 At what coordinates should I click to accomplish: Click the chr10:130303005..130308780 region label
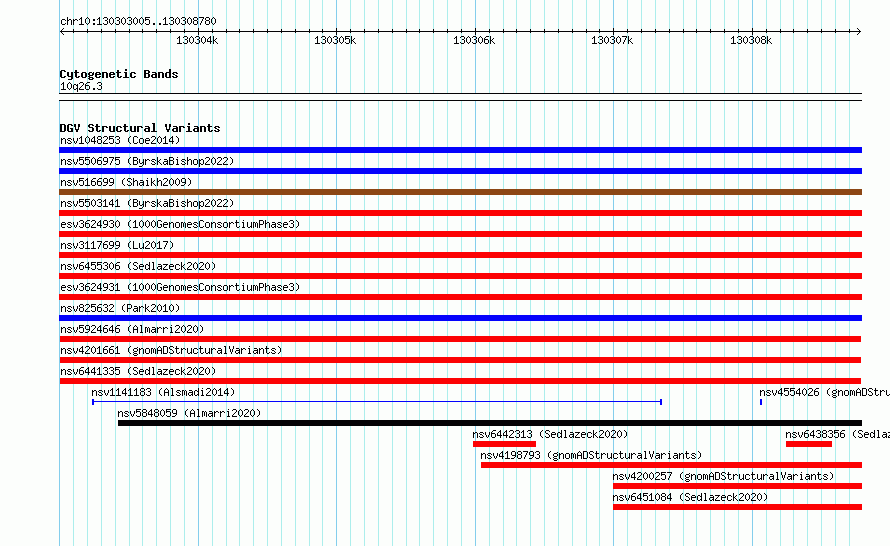138,22
